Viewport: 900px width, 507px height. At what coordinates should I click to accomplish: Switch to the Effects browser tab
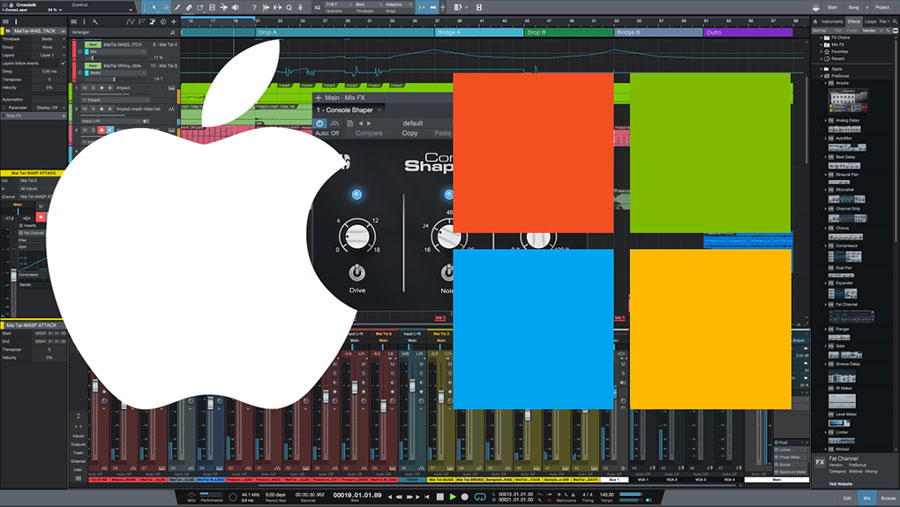pos(854,22)
